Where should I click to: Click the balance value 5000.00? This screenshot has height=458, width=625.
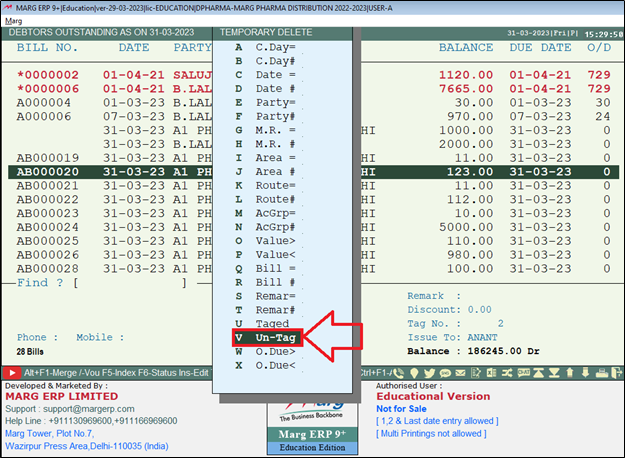click(x=466, y=227)
